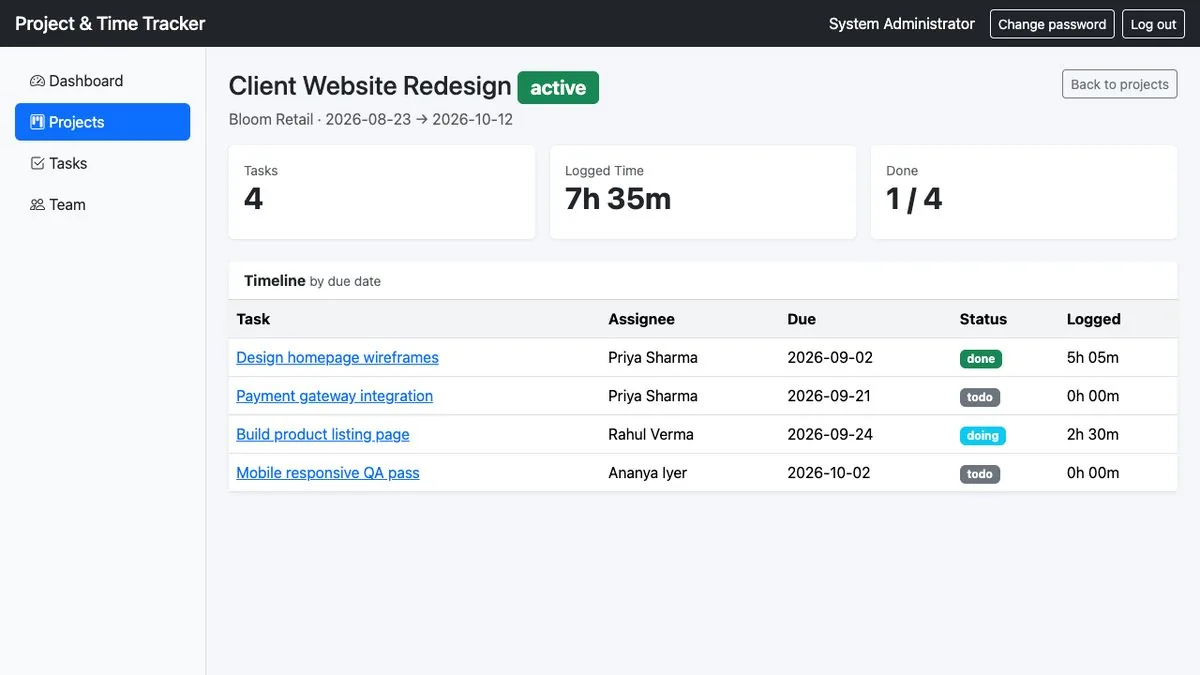Click logged time 2h 30m

[x=1093, y=434]
